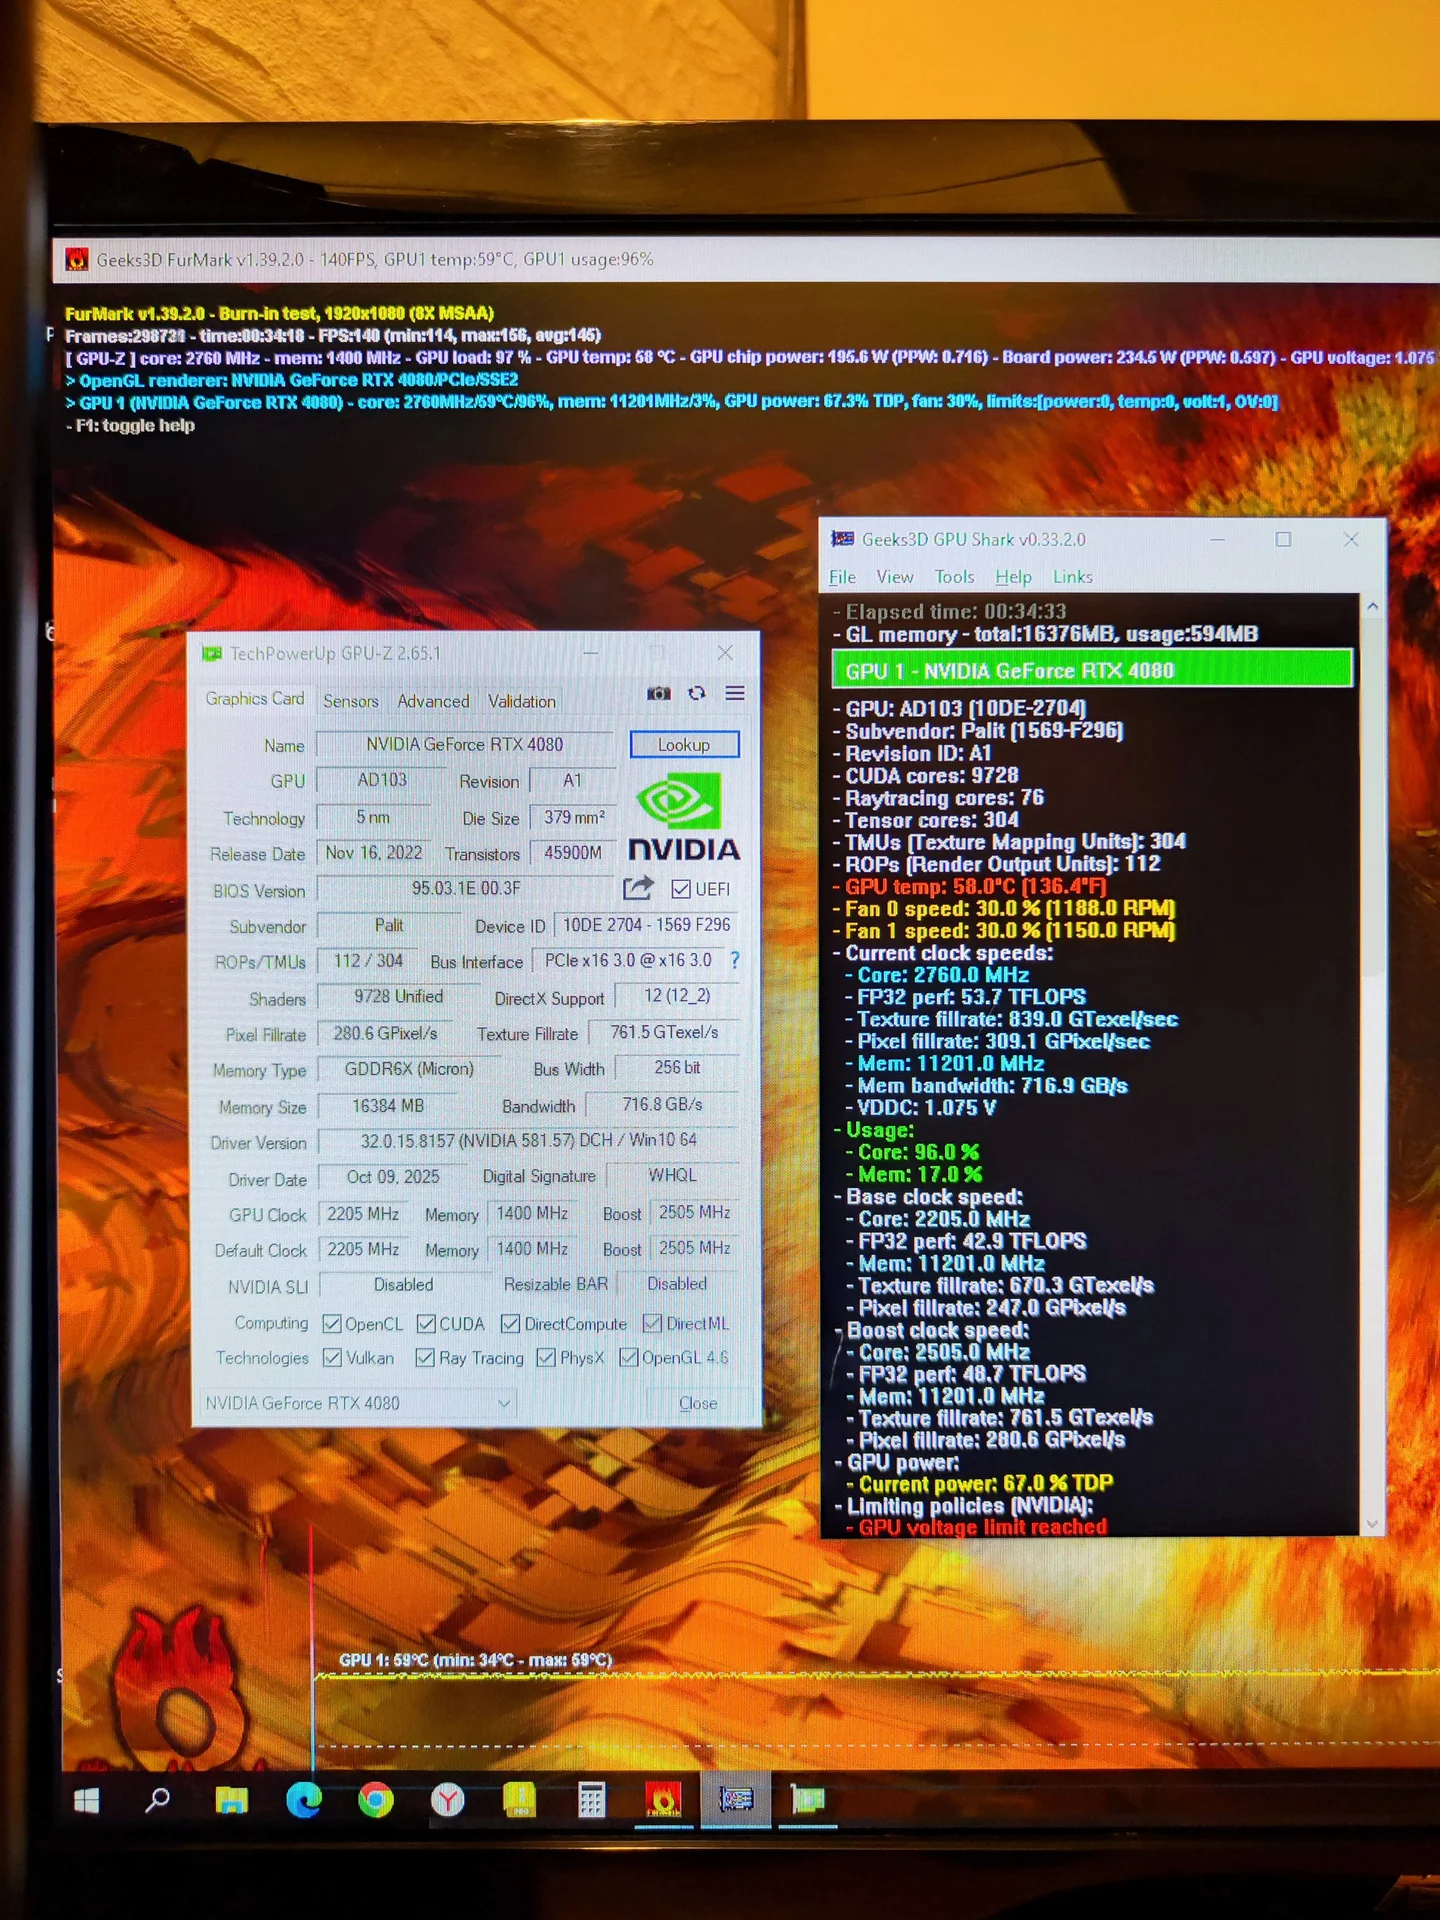Image resolution: width=1440 pixels, height=1920 pixels.
Task: Open the Advanced tab in GPU-Z
Action: click(433, 701)
